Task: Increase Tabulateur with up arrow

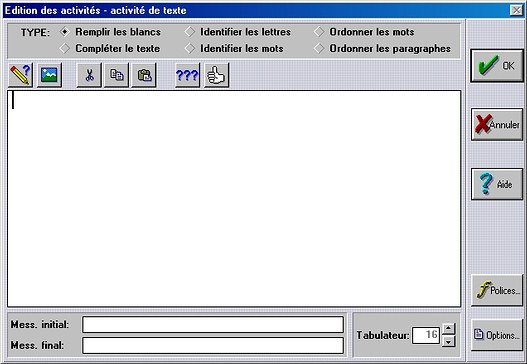Action: pyautogui.click(x=449, y=328)
